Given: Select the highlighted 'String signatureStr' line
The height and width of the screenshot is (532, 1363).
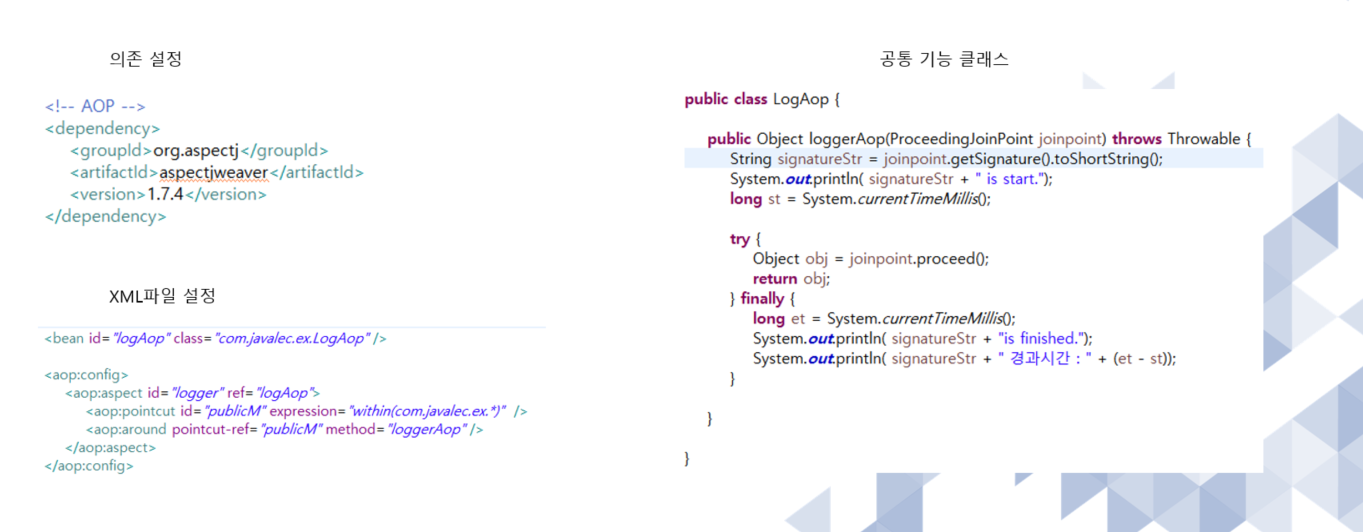Looking at the screenshot, I should pyautogui.click(x=946, y=159).
